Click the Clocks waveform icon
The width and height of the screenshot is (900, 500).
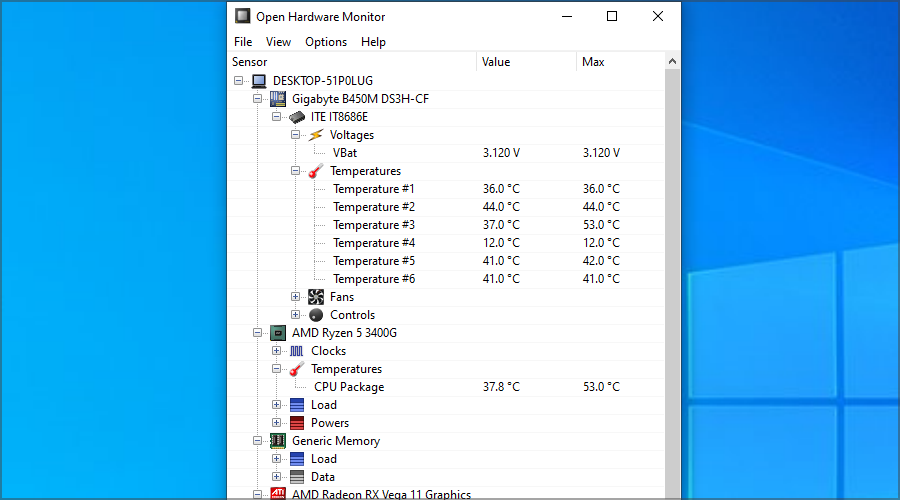click(x=297, y=351)
